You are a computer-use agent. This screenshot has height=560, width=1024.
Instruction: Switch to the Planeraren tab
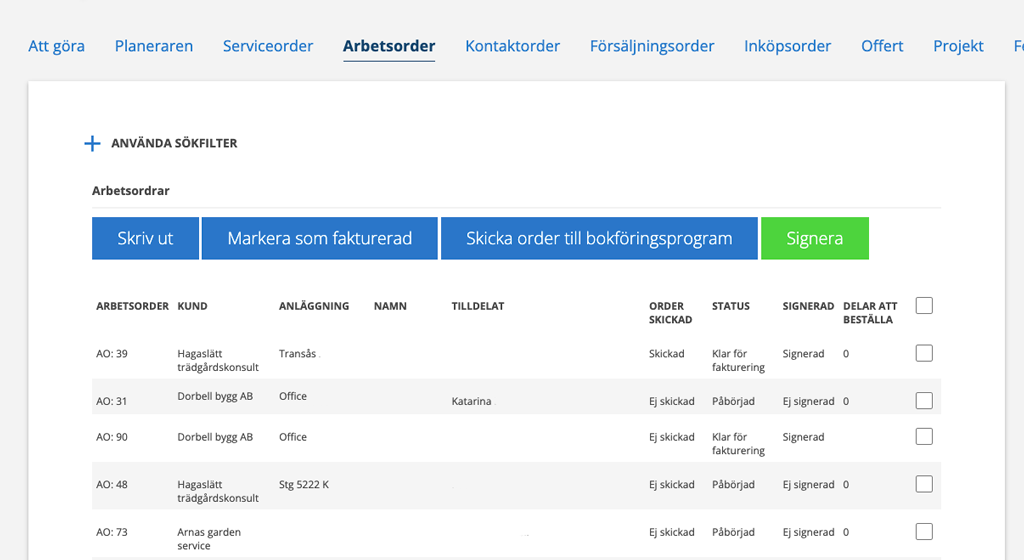[153, 46]
